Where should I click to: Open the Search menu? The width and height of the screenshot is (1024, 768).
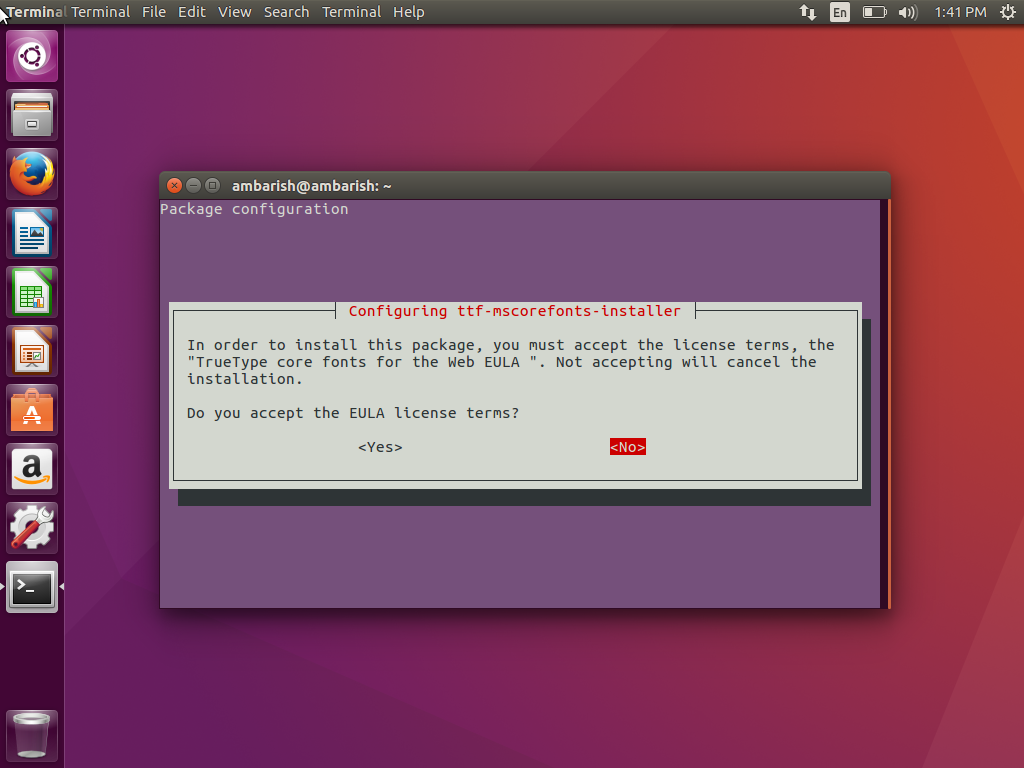coord(287,12)
